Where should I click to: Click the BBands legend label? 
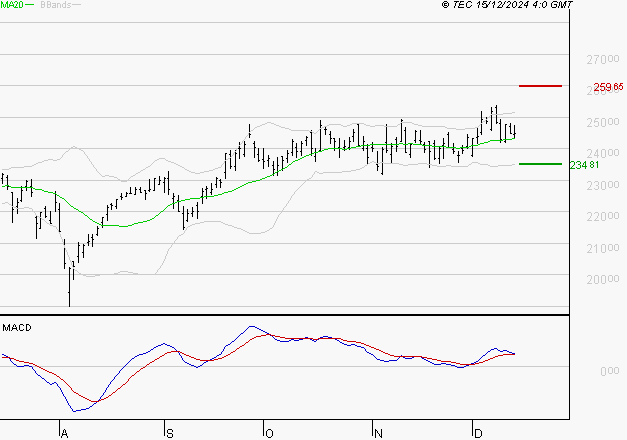56,5
